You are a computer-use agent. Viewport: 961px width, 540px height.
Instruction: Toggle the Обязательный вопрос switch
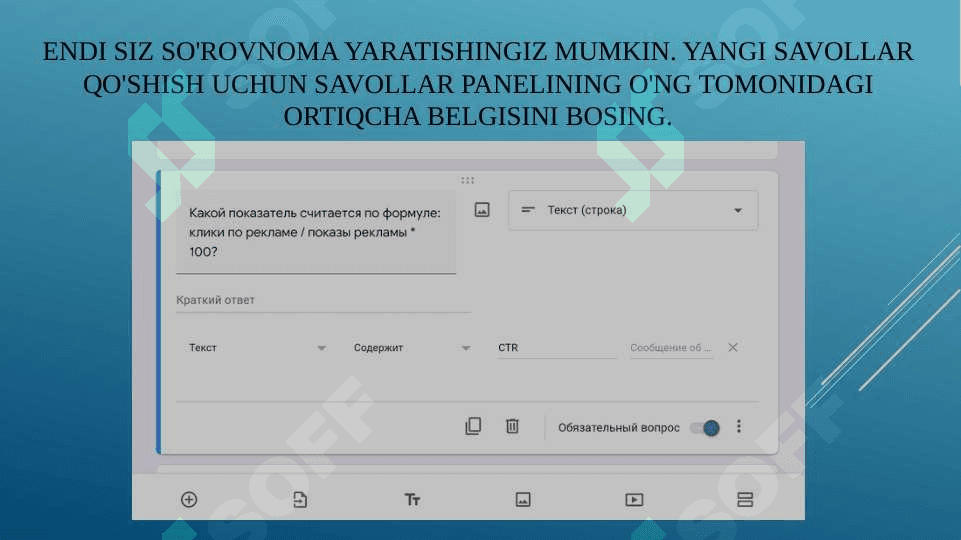tap(704, 427)
